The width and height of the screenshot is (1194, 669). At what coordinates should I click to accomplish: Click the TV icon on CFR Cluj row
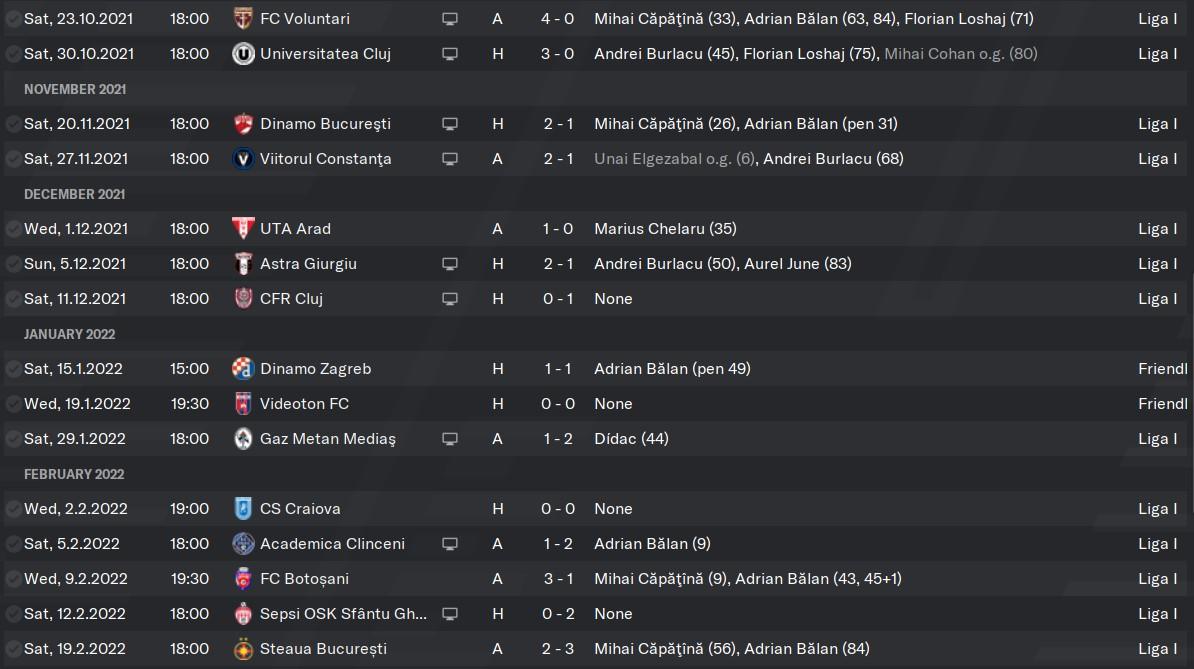(450, 299)
